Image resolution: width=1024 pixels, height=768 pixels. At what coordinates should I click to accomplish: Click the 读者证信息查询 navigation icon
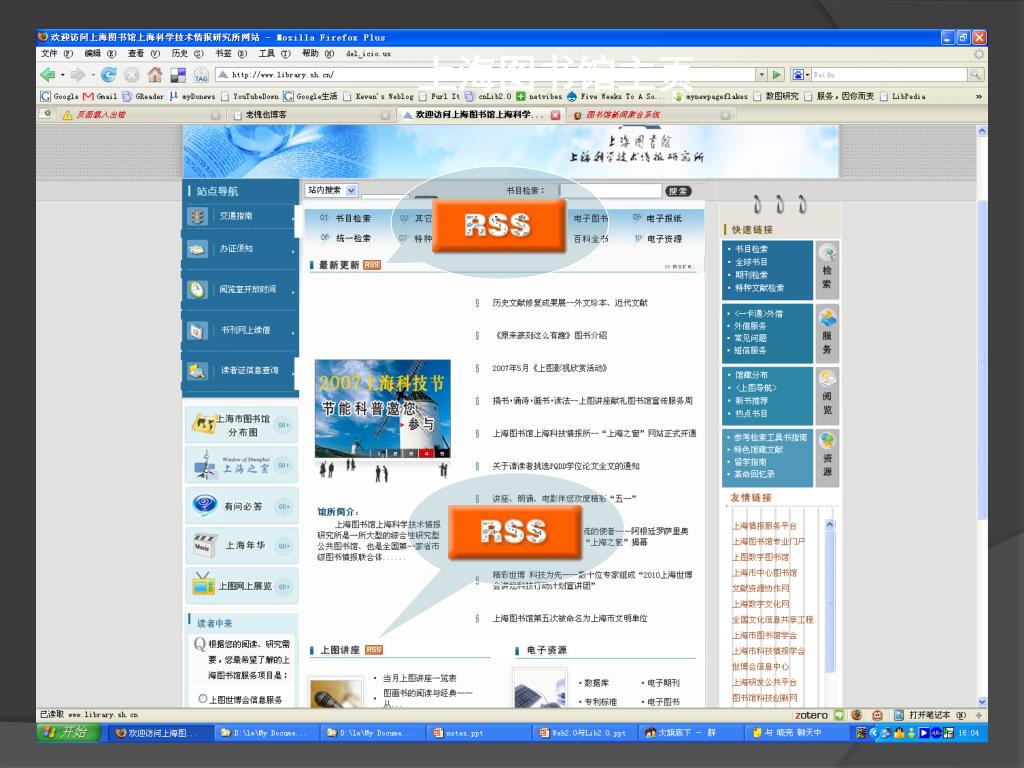click(x=197, y=371)
